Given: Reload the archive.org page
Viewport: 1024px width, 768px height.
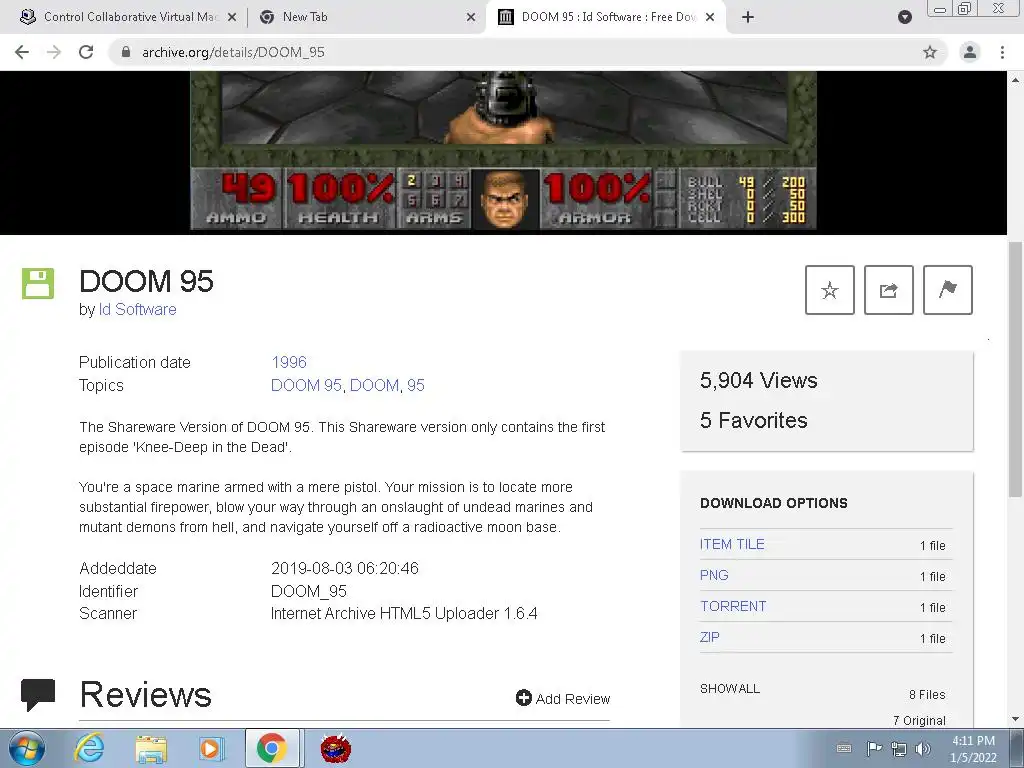Looking at the screenshot, I should (86, 52).
